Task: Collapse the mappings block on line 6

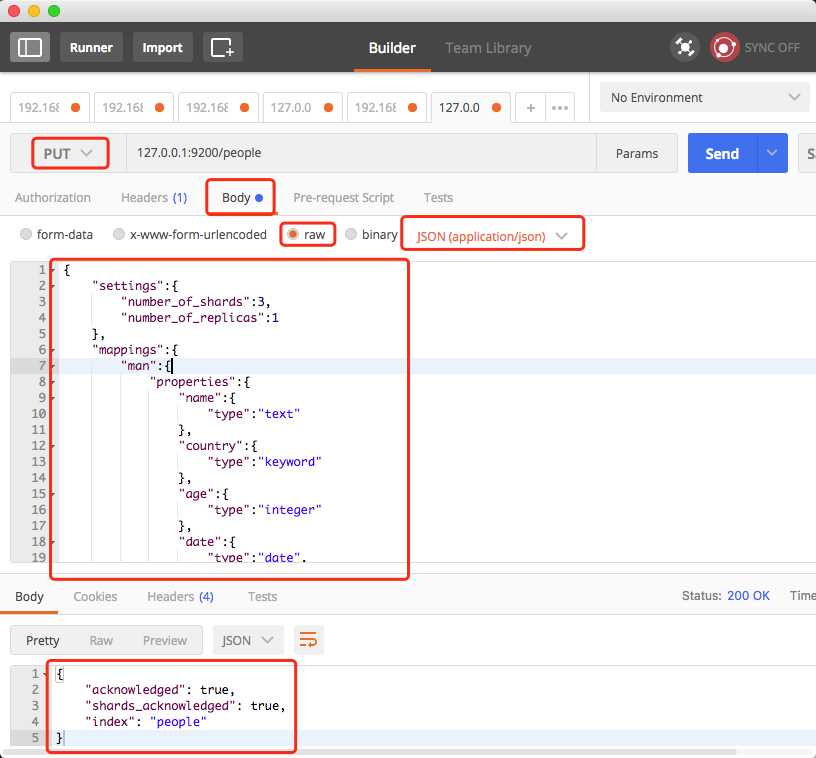Action: click(52, 350)
